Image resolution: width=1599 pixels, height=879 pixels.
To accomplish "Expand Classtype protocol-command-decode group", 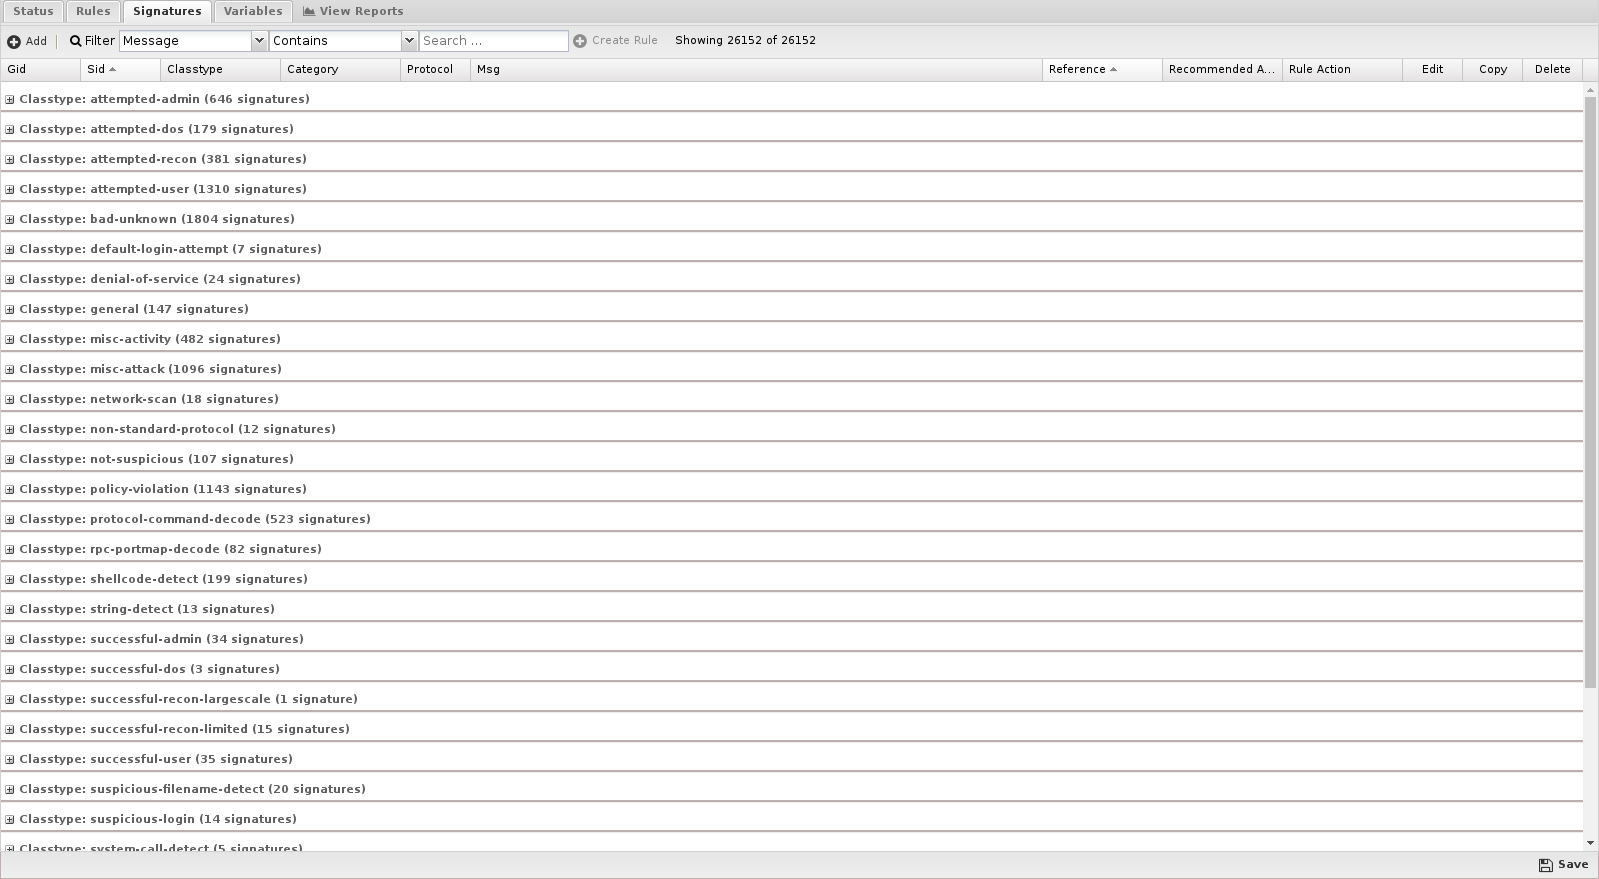I will pos(10,519).
